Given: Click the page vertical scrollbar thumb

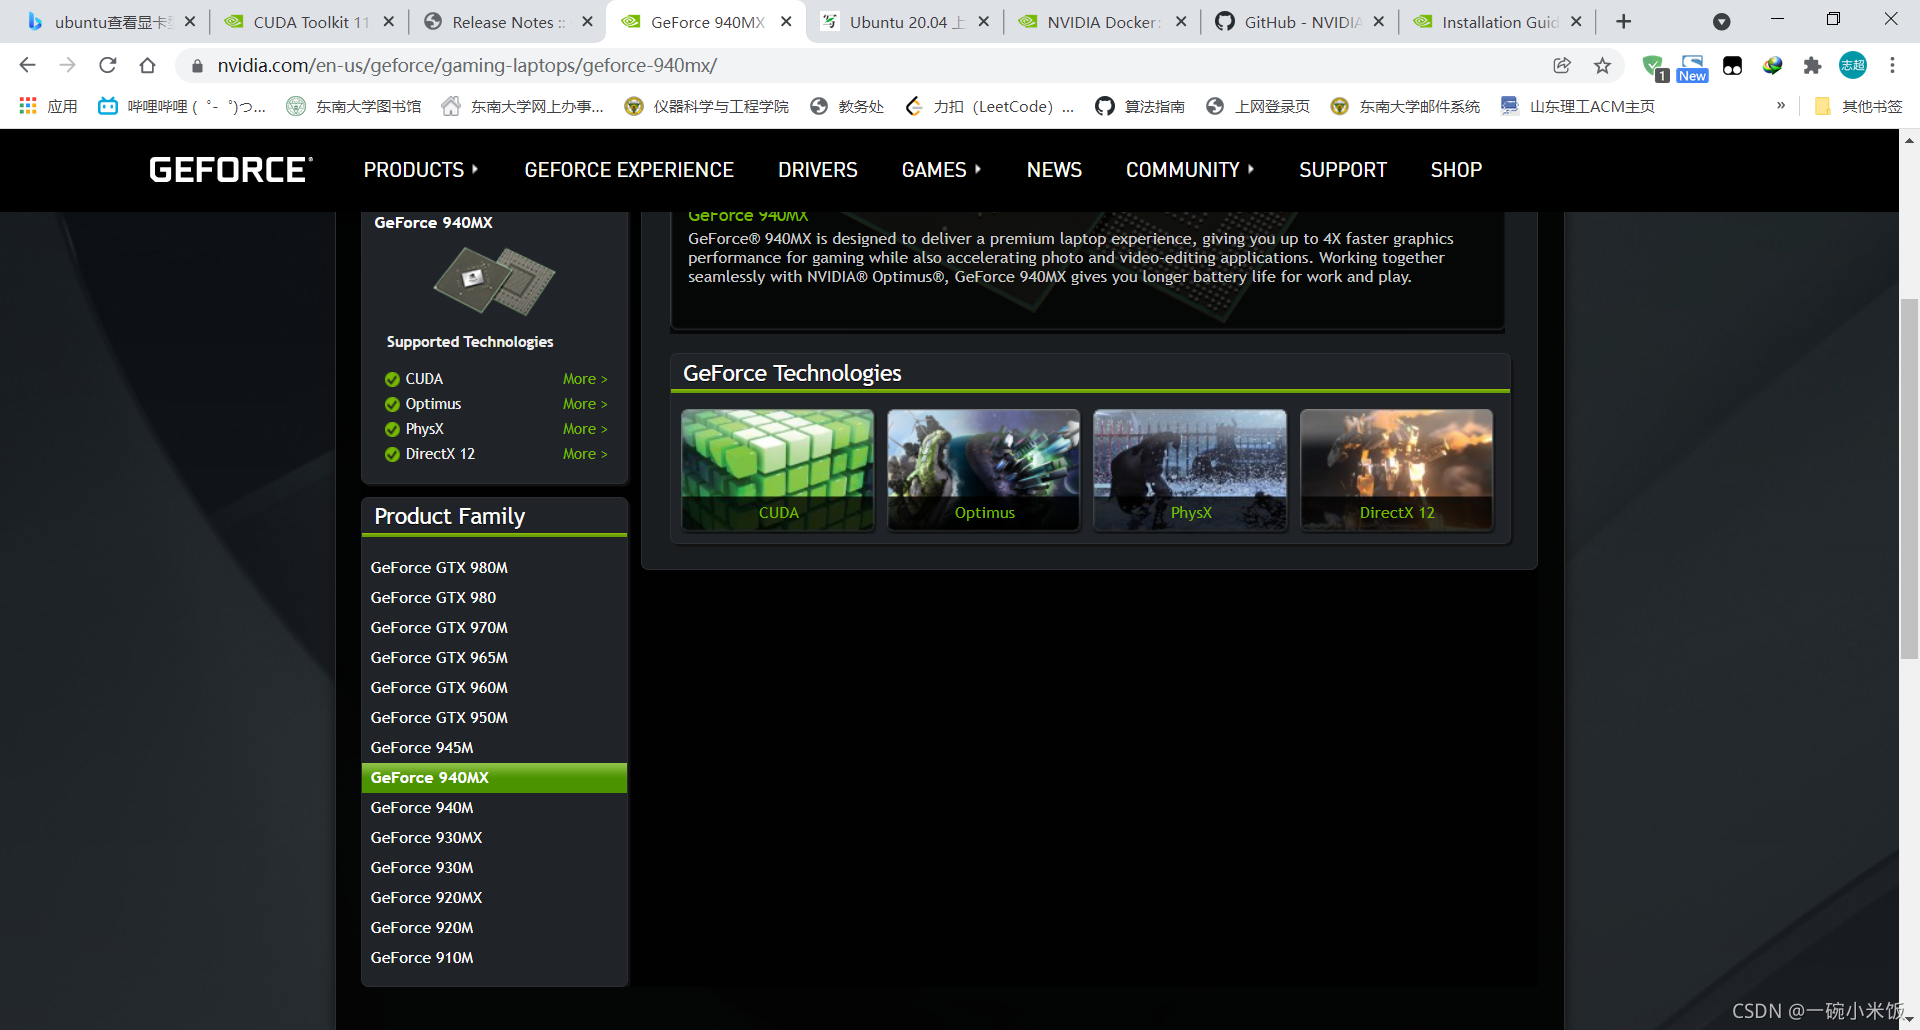Looking at the screenshot, I should coord(1909,478).
